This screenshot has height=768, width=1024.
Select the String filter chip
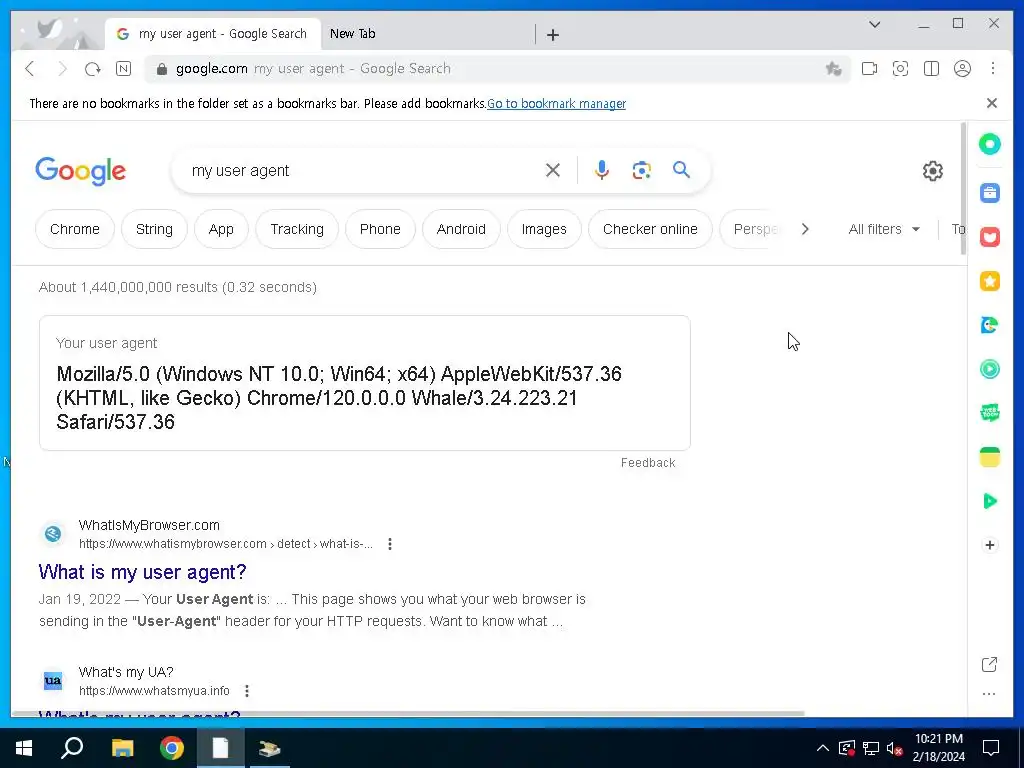154,229
